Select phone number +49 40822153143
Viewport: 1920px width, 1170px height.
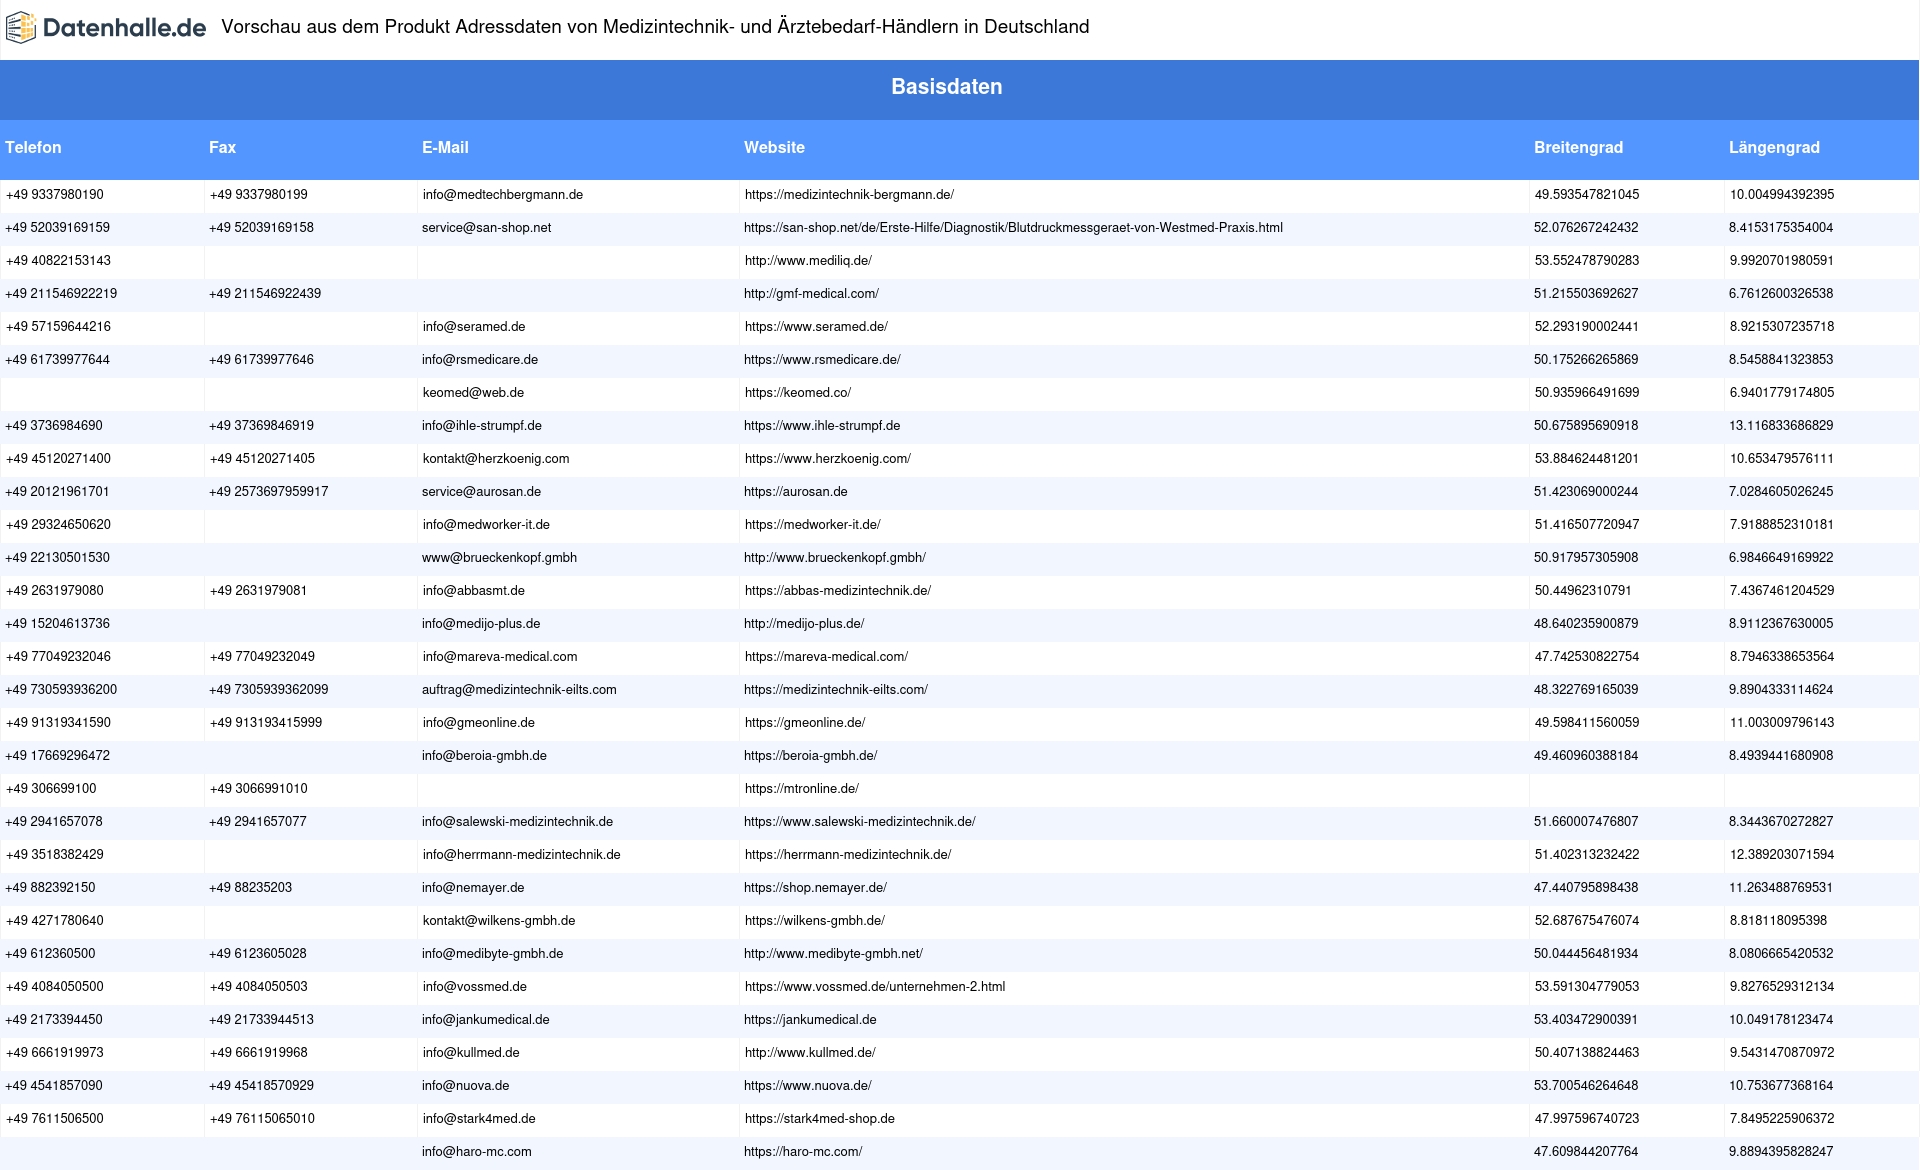(58, 261)
